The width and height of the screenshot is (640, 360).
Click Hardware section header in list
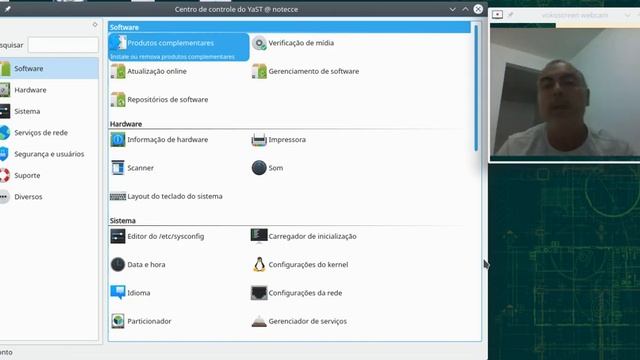(126, 124)
